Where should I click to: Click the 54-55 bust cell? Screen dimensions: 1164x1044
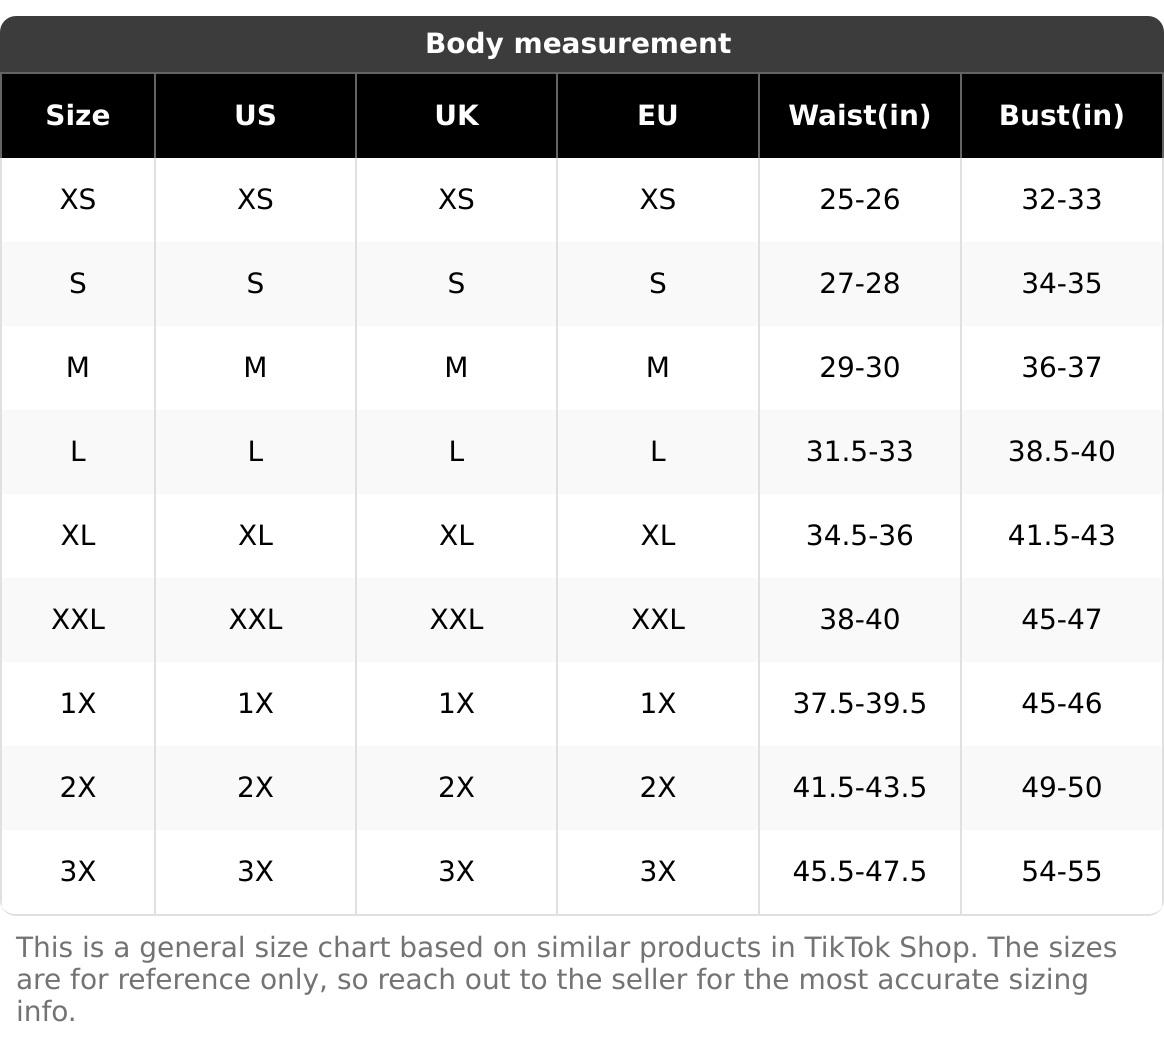(1061, 872)
